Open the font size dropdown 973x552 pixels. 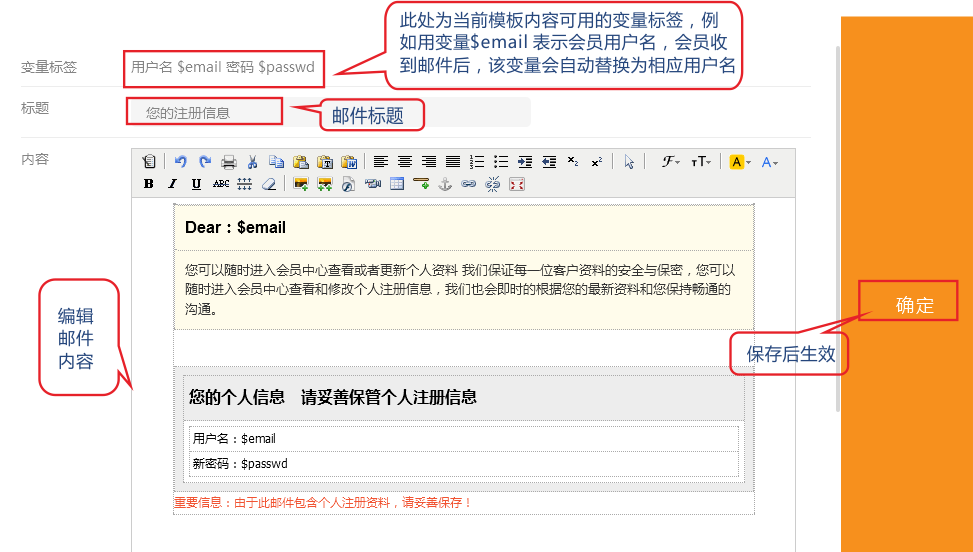(701, 162)
